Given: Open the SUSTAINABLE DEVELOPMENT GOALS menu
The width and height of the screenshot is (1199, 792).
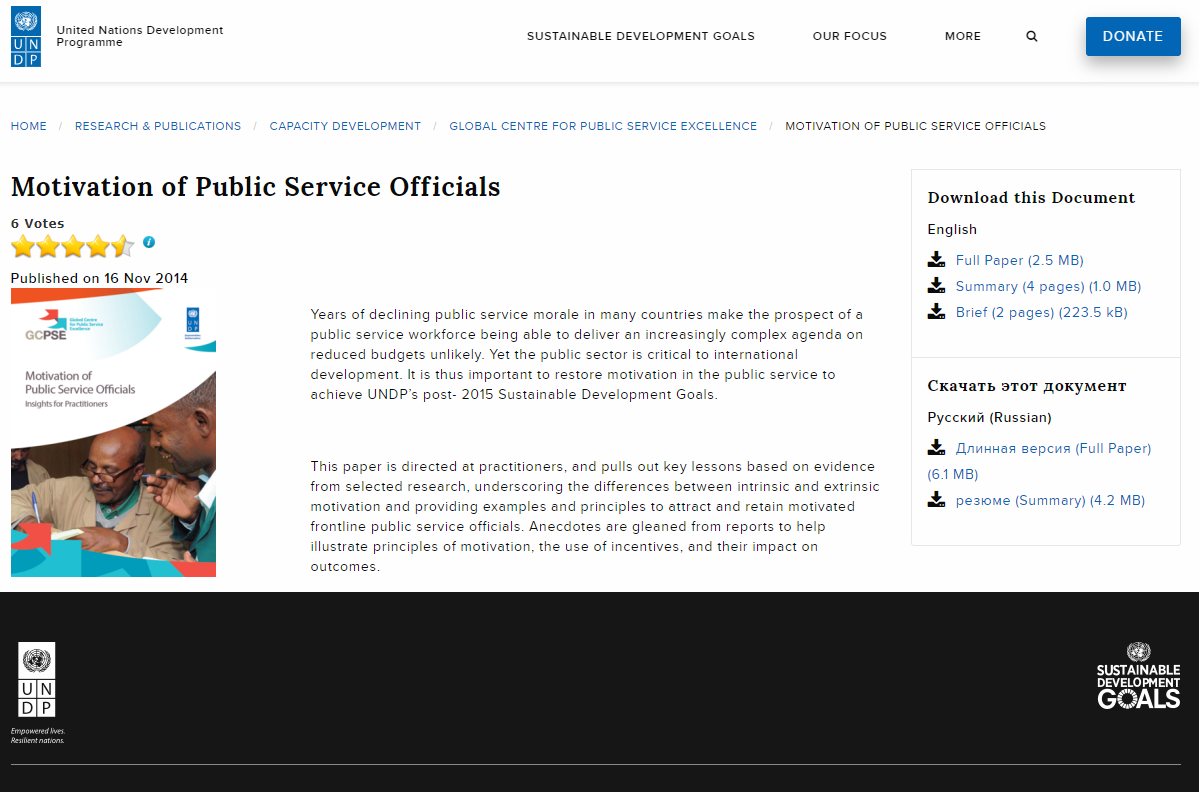Looking at the screenshot, I should [641, 36].
